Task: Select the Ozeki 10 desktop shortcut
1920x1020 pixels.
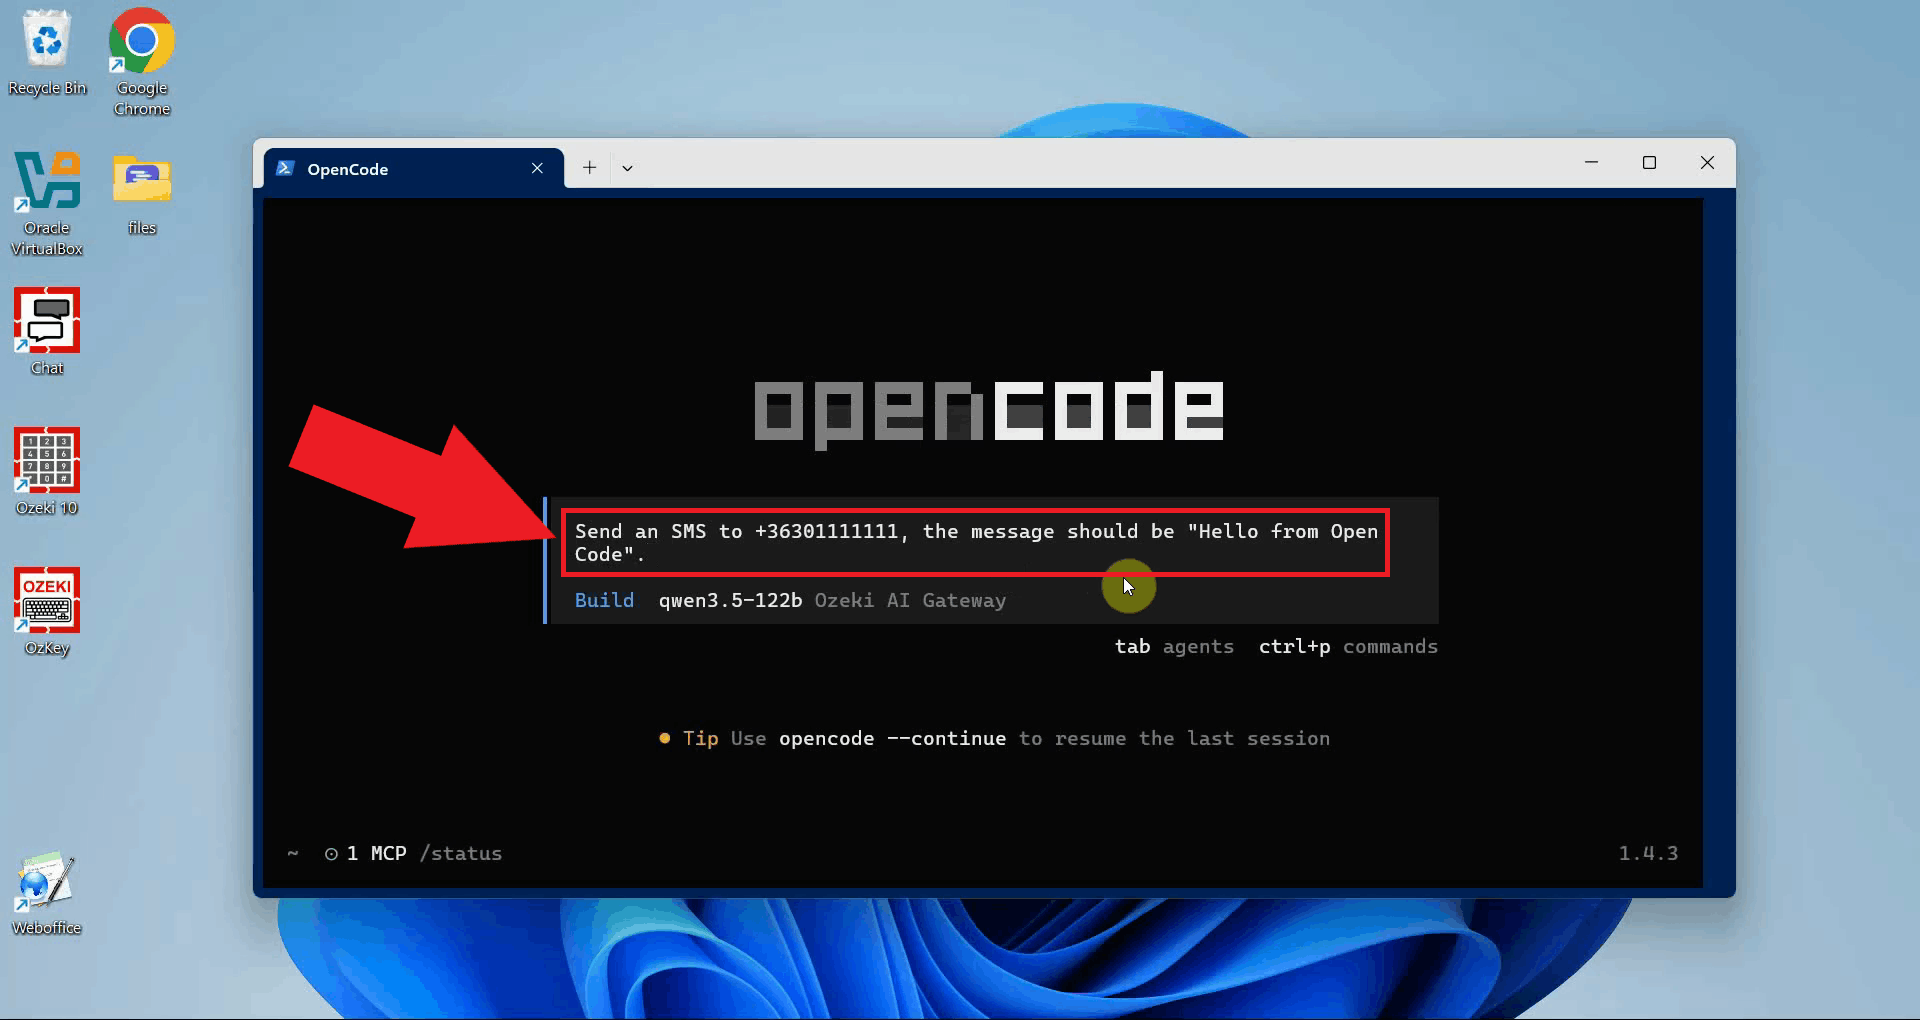Action: tap(47, 472)
